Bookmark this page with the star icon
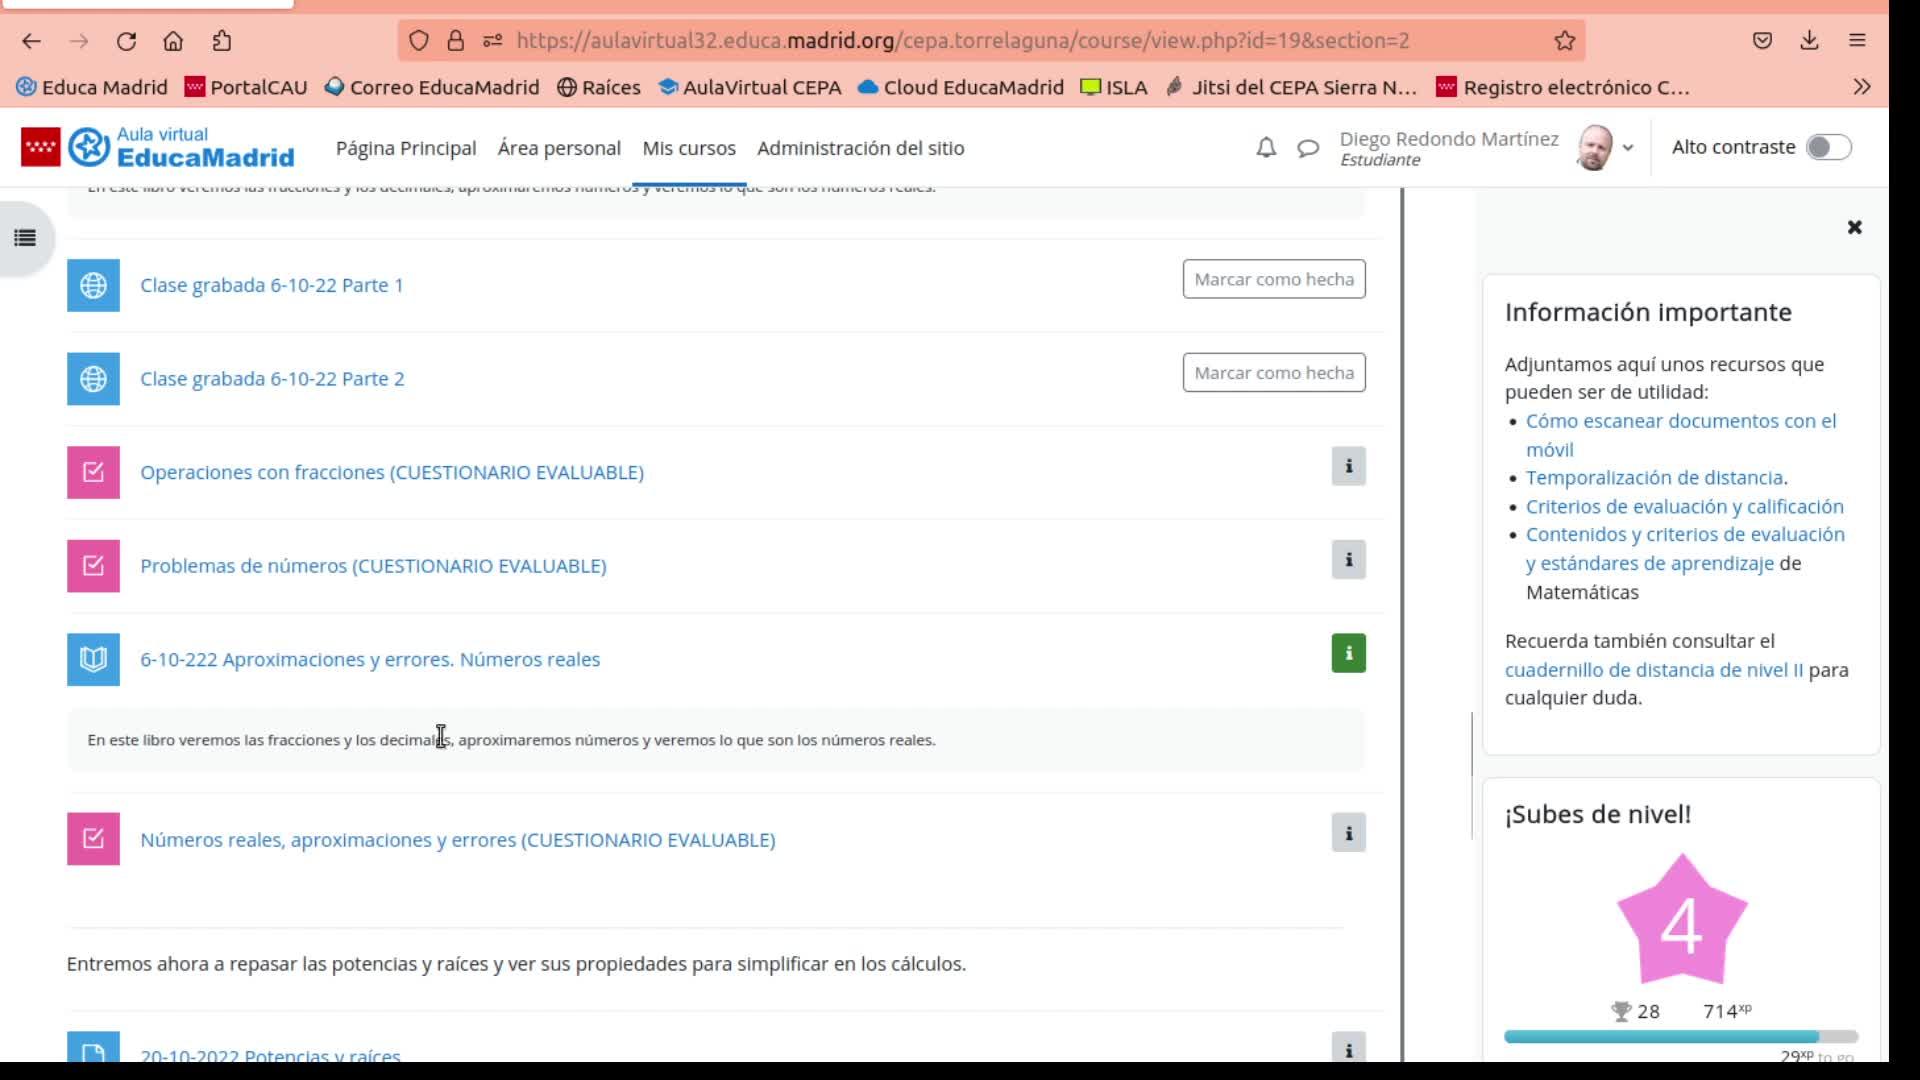The image size is (1920, 1080). (1564, 41)
